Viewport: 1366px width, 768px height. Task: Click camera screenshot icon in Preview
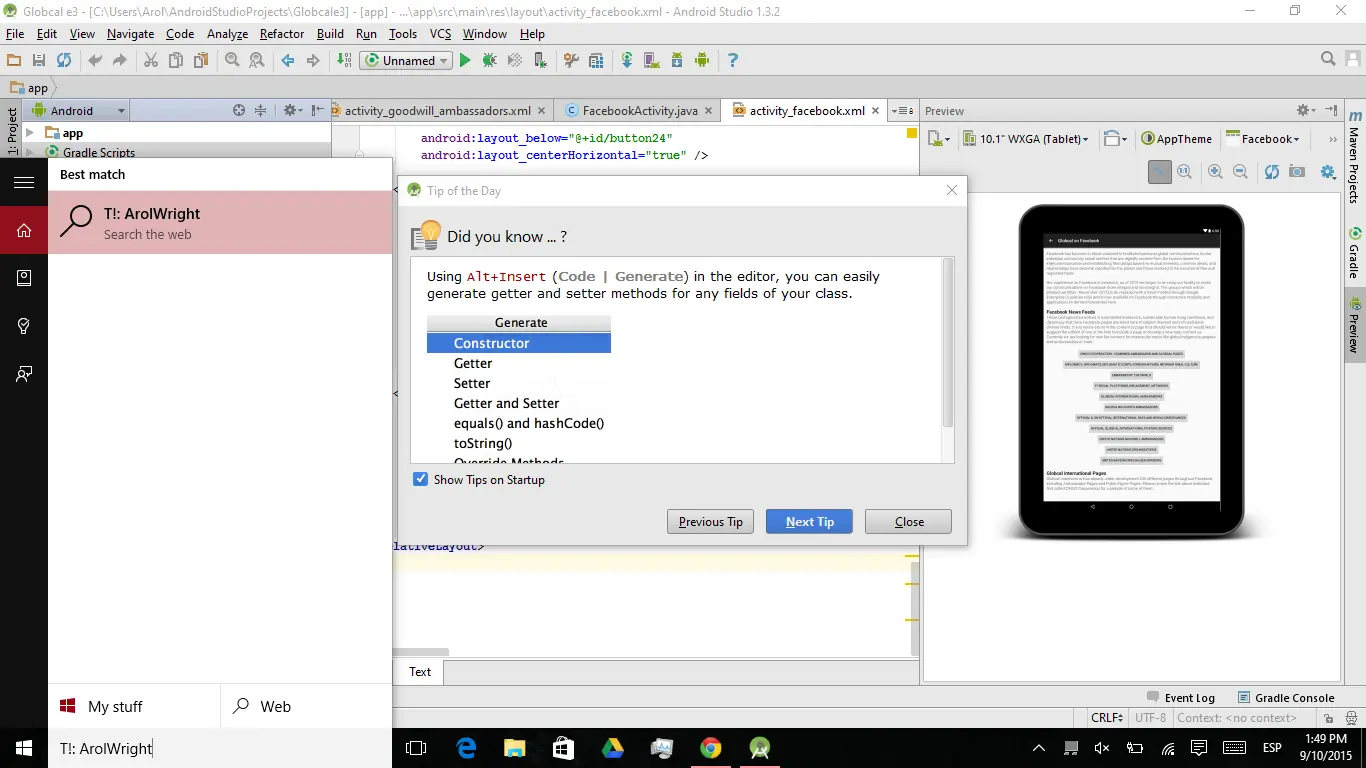click(x=1297, y=172)
